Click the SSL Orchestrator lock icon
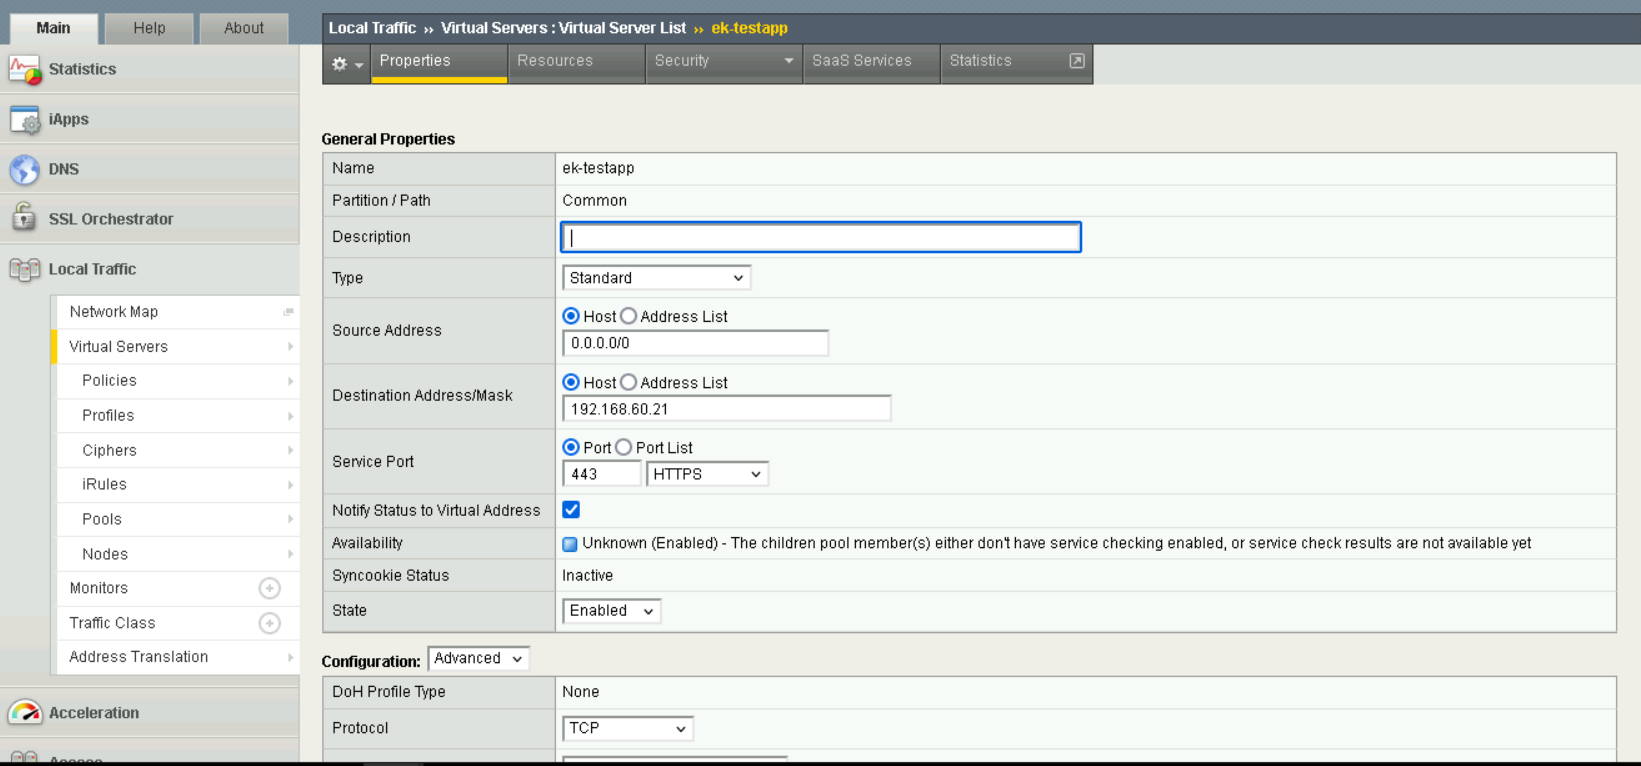The width and height of the screenshot is (1641, 766). (25, 218)
